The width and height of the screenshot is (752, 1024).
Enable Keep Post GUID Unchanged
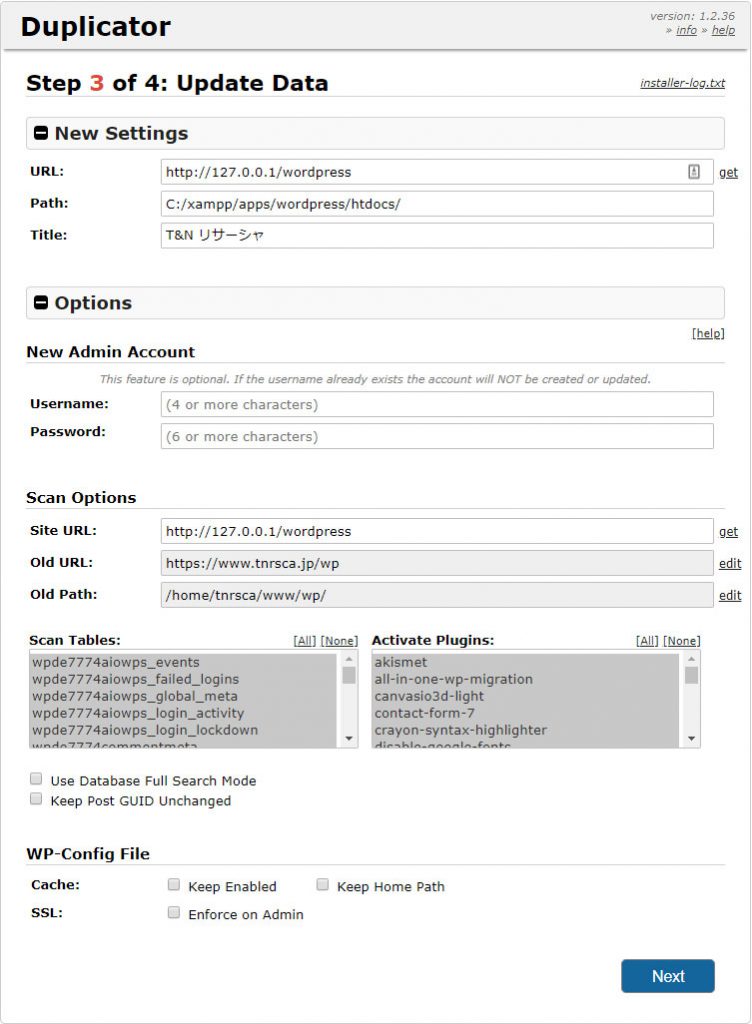pyautogui.click(x=37, y=799)
